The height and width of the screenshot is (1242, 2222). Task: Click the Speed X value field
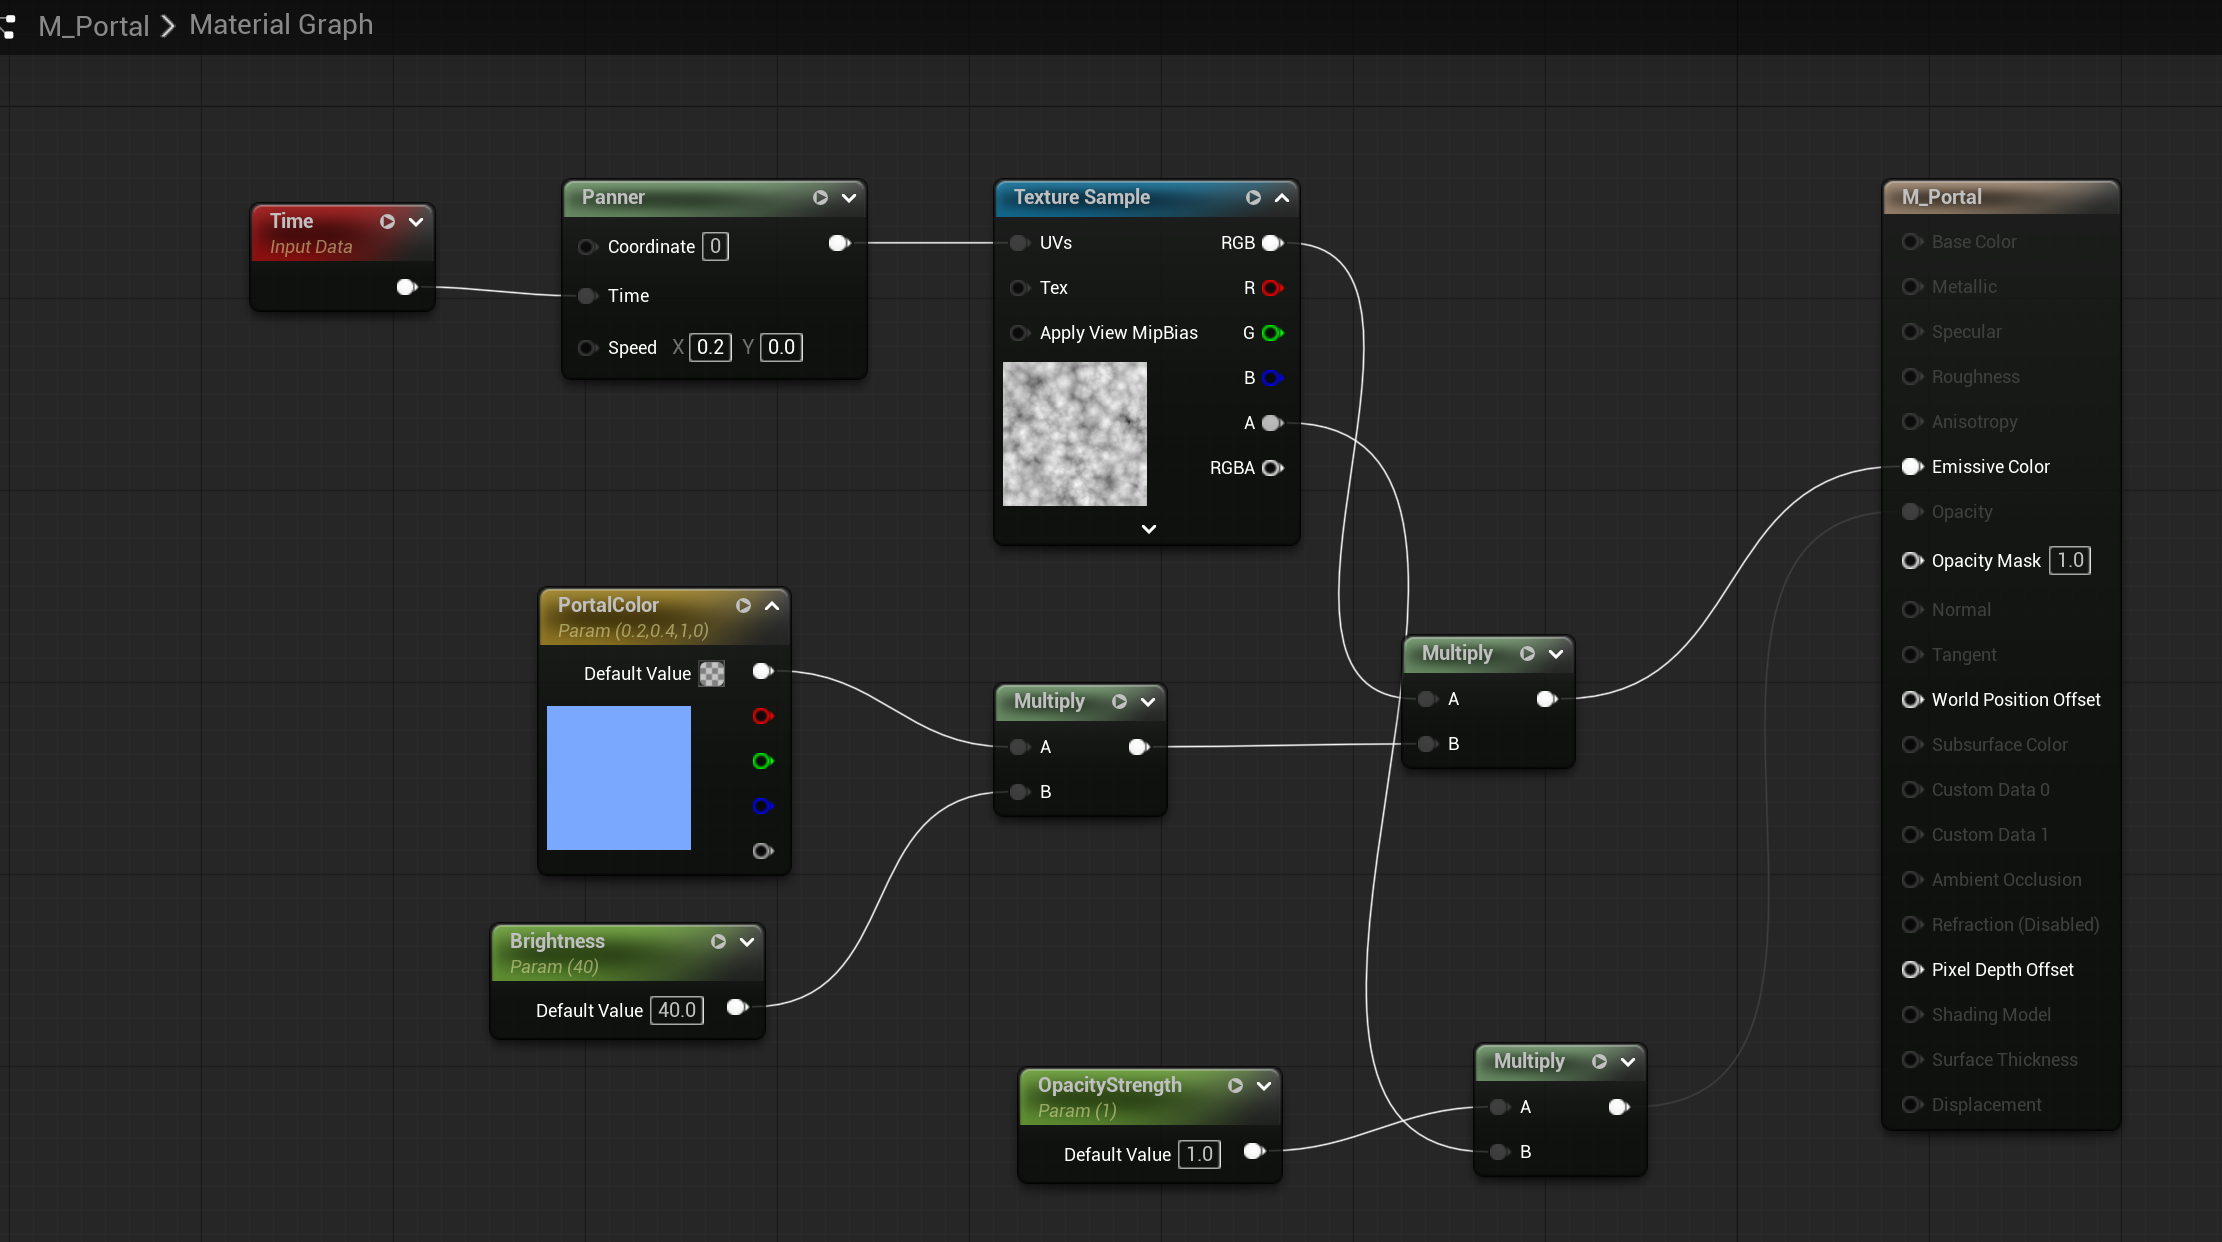point(710,347)
